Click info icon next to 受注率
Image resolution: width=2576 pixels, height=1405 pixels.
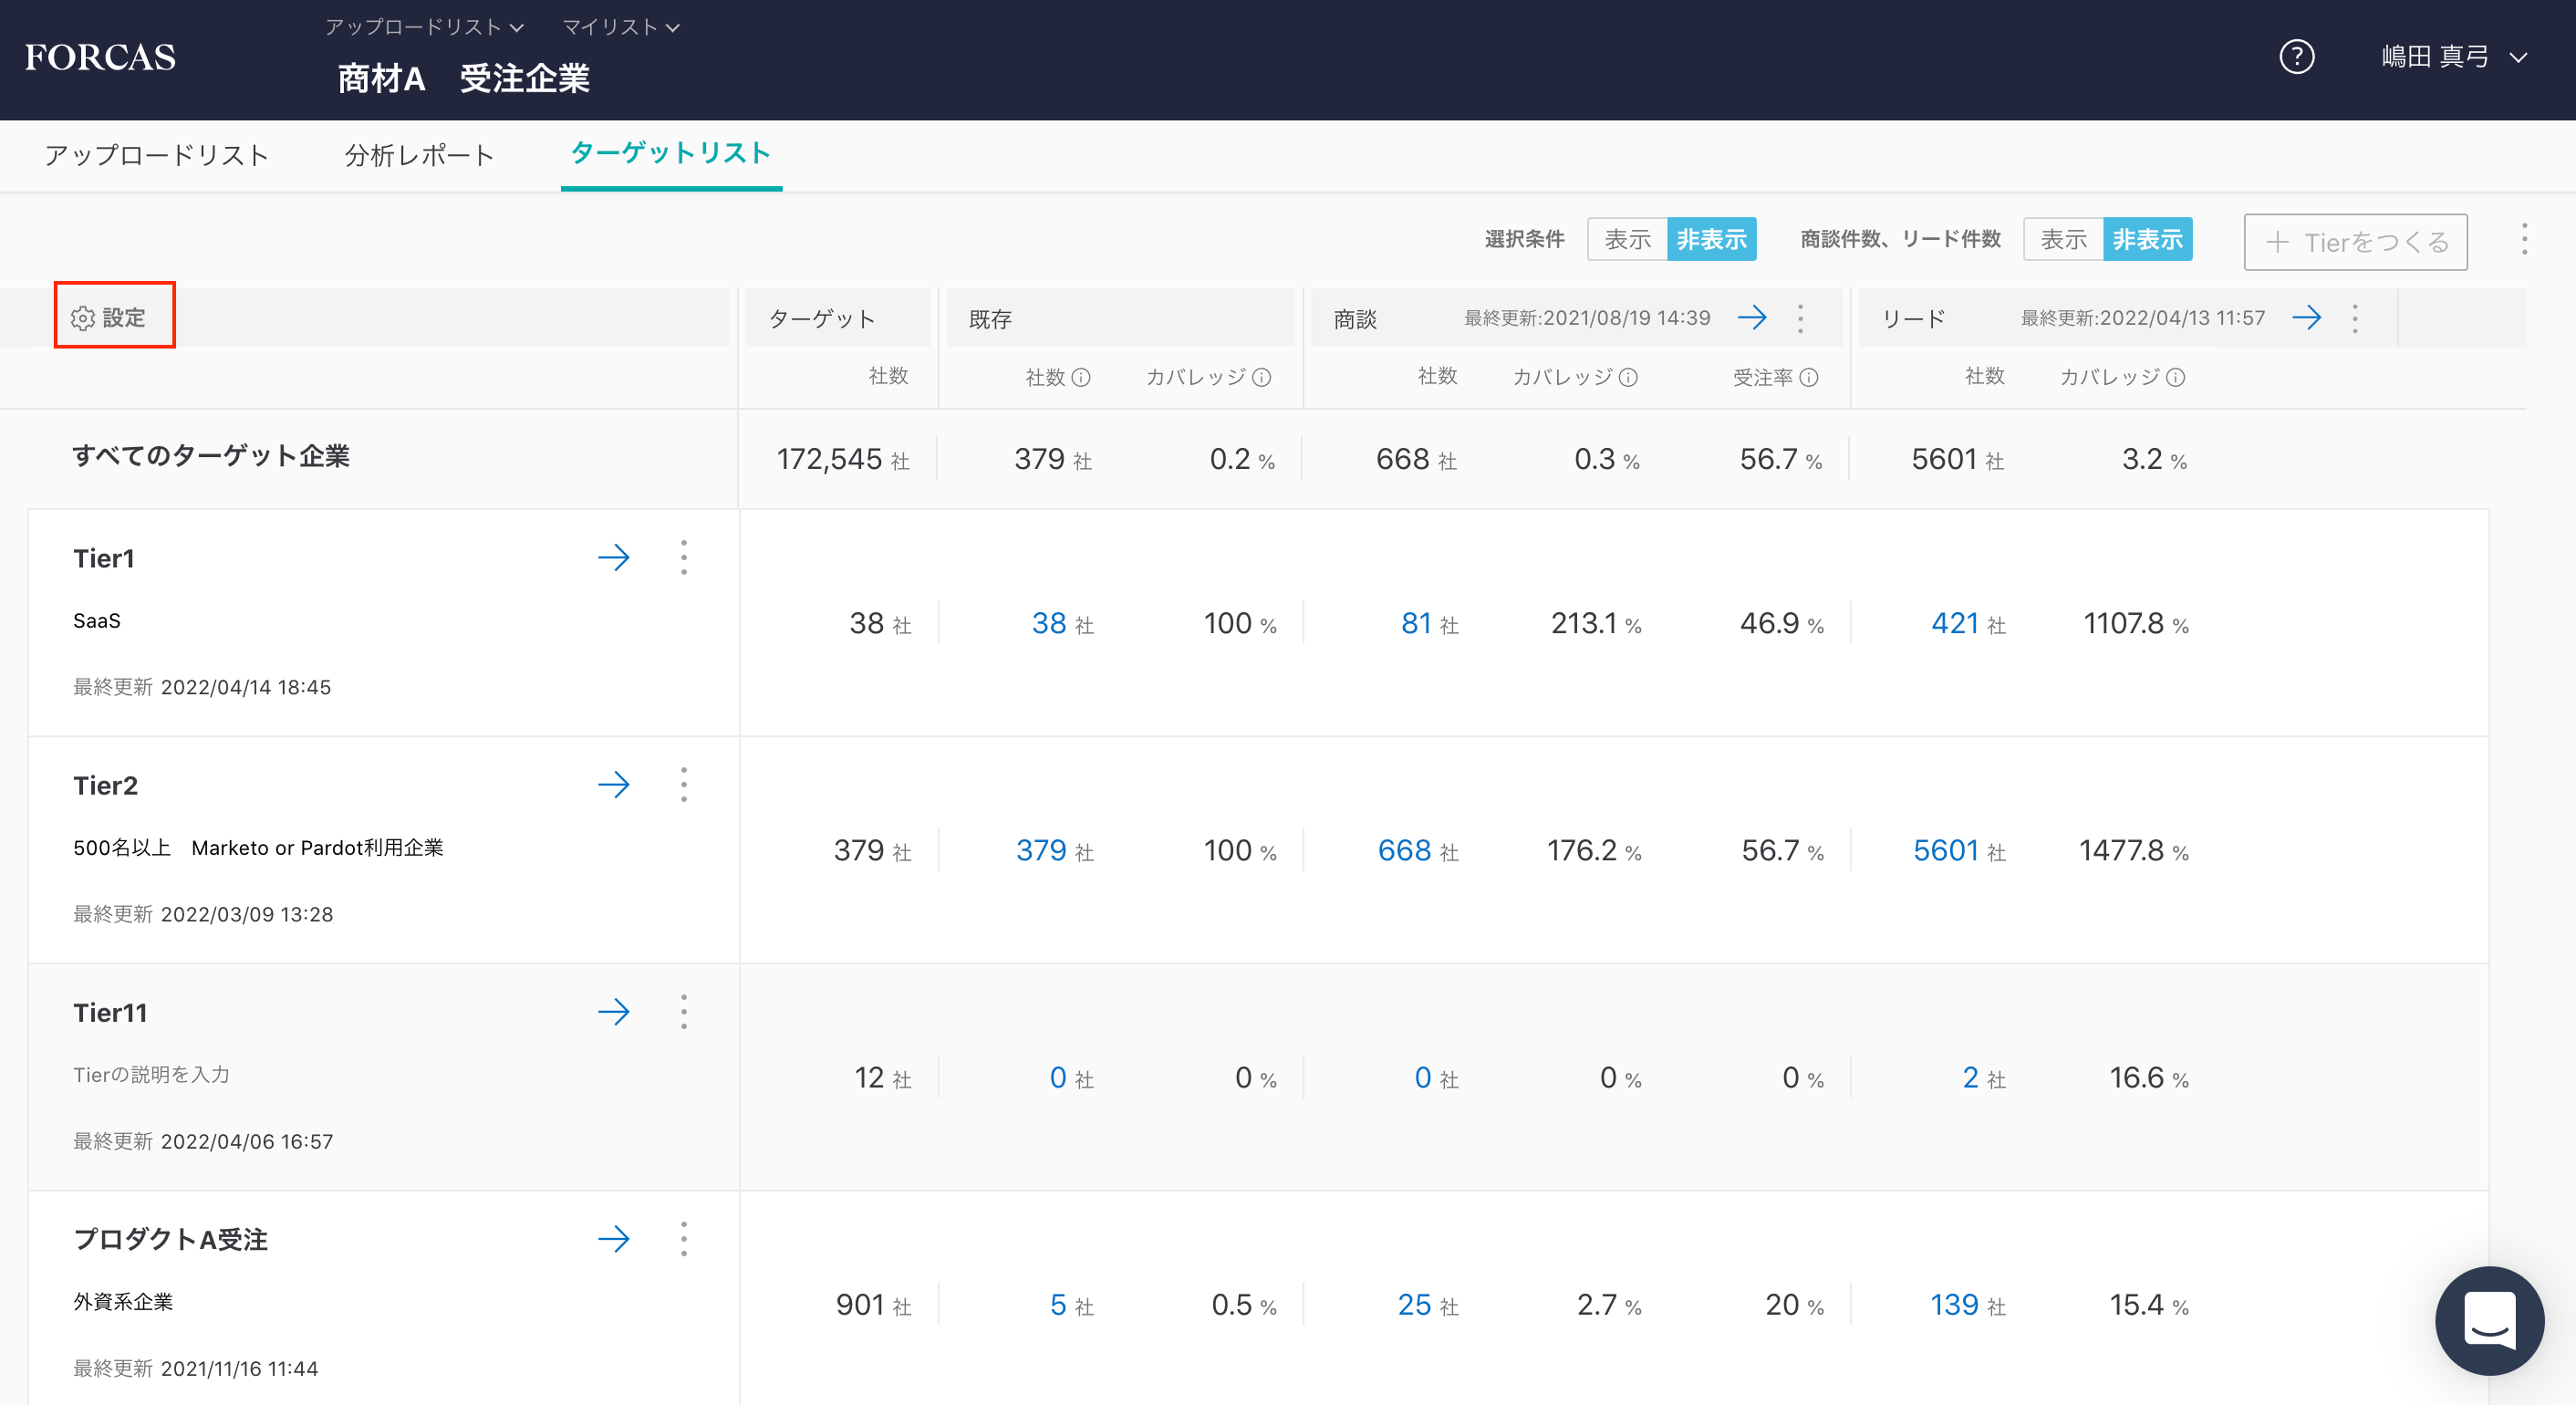1809,377
